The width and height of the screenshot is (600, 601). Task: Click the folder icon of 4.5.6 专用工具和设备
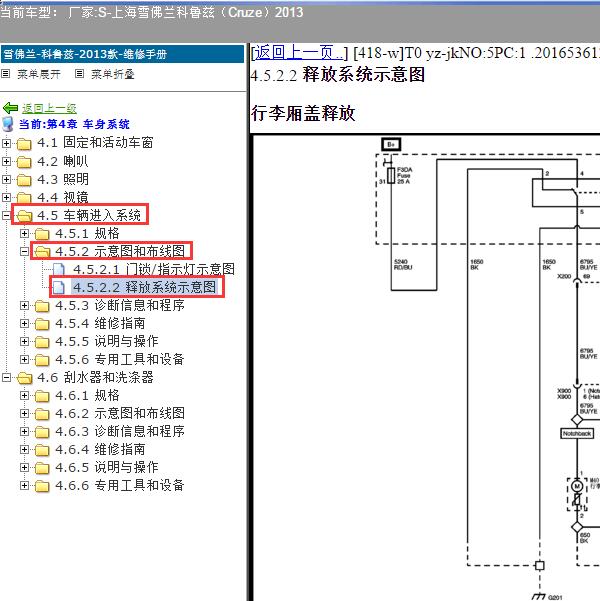[x=42, y=360]
